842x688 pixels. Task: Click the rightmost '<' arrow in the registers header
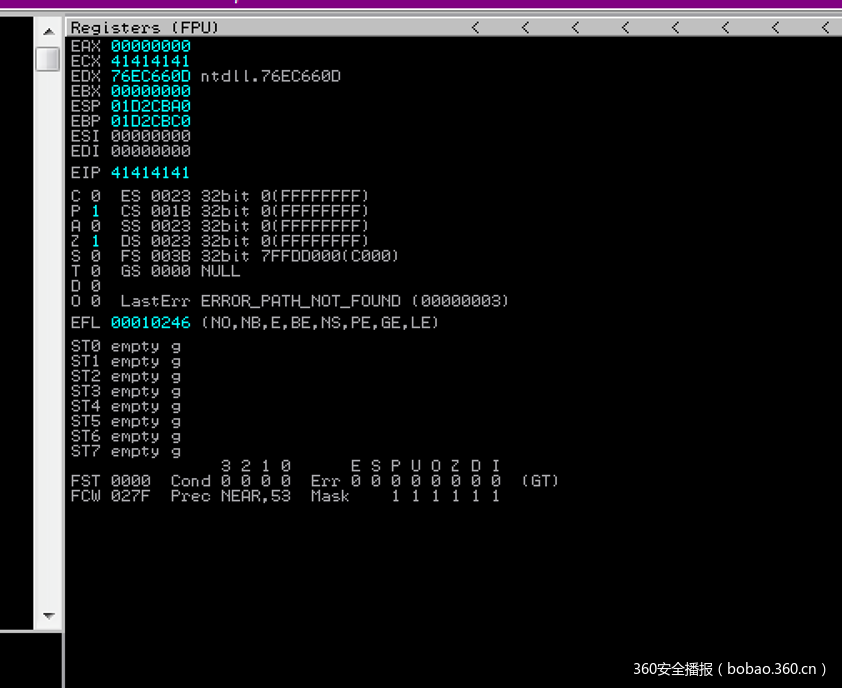[825, 28]
